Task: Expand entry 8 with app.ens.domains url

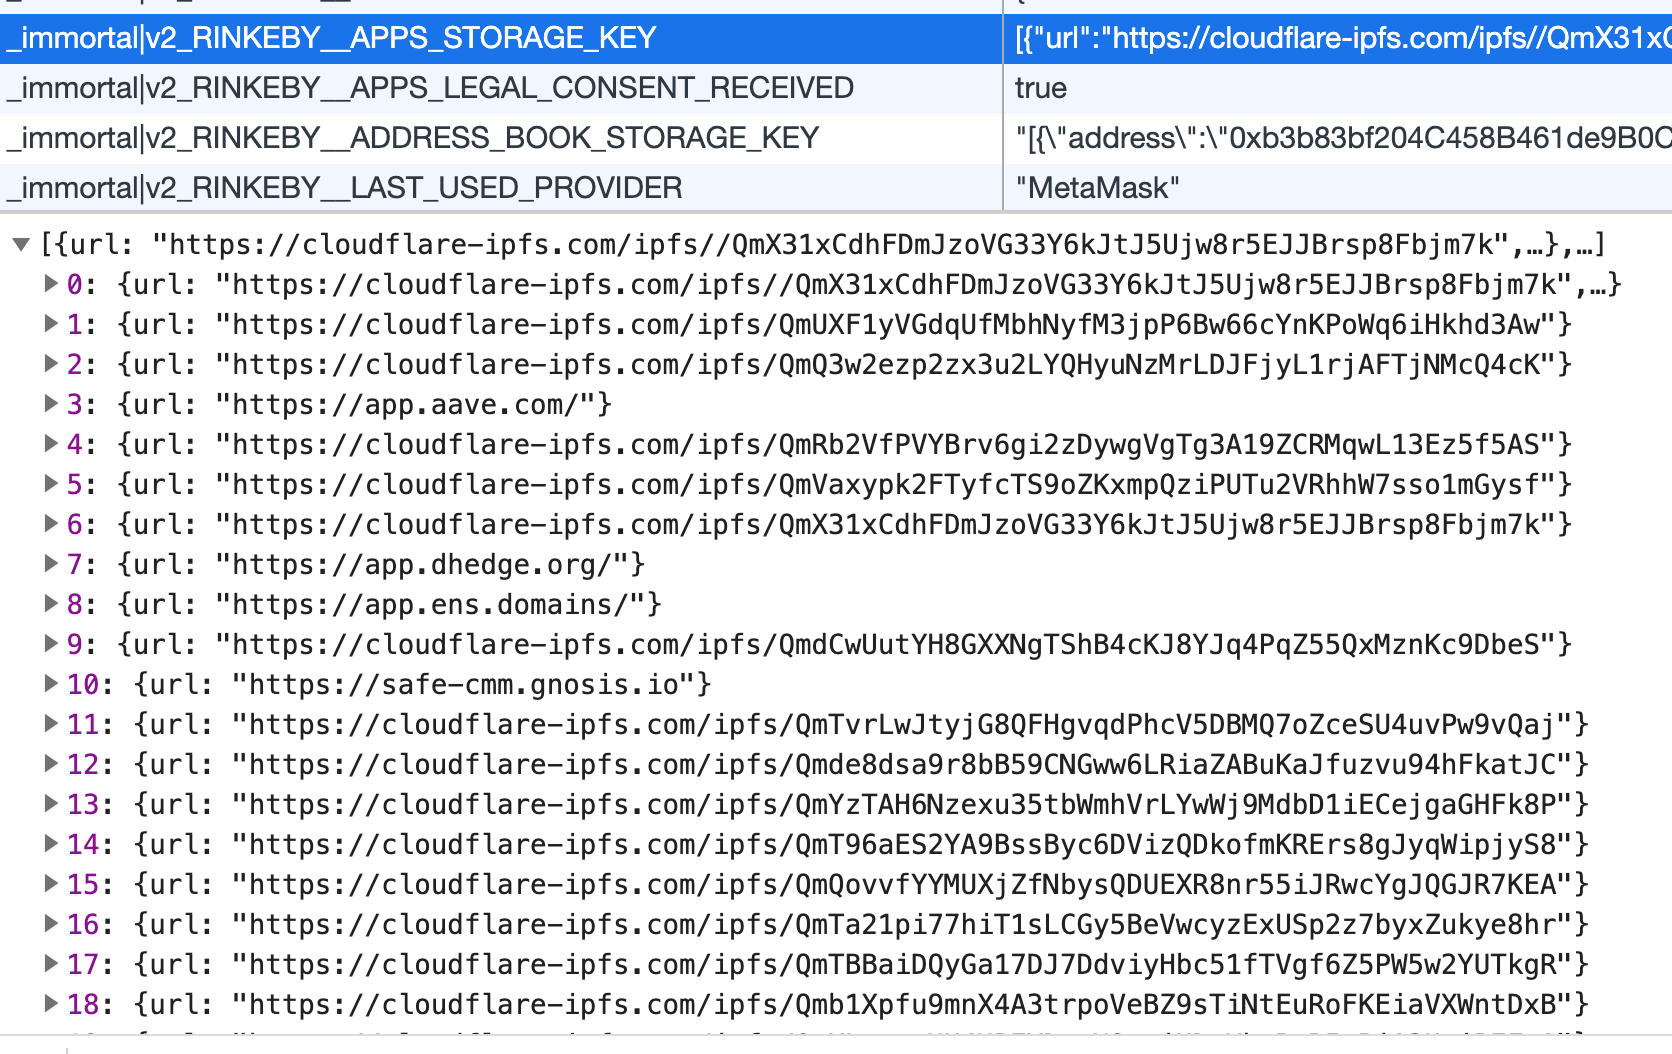Action: (50, 604)
